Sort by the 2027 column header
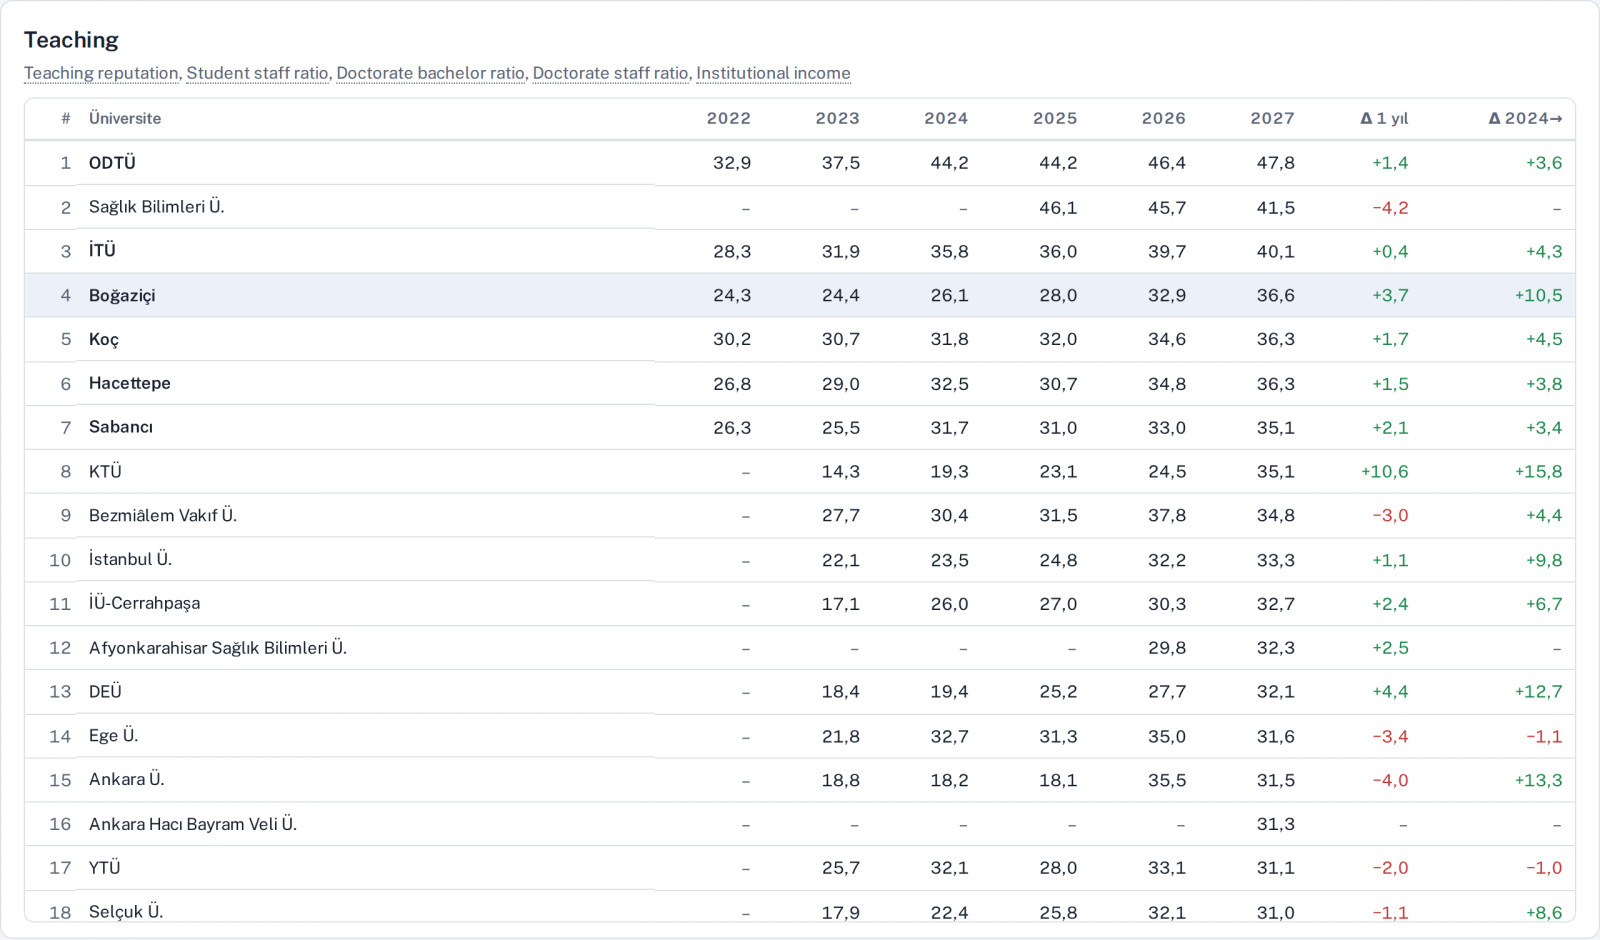 coord(1272,118)
